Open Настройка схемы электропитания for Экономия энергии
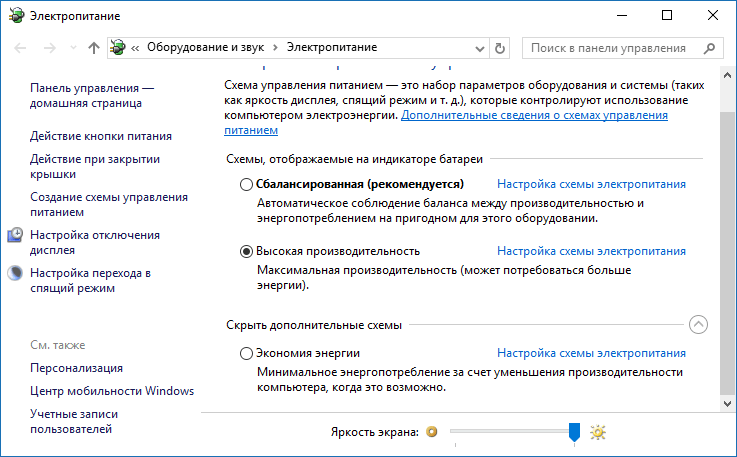 591,353
